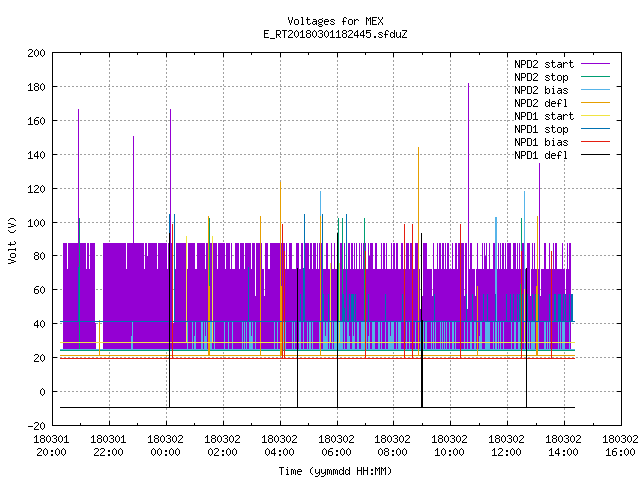Click the filename E_RT20180301182445.sfduZ subtitle

[x=335, y=34]
